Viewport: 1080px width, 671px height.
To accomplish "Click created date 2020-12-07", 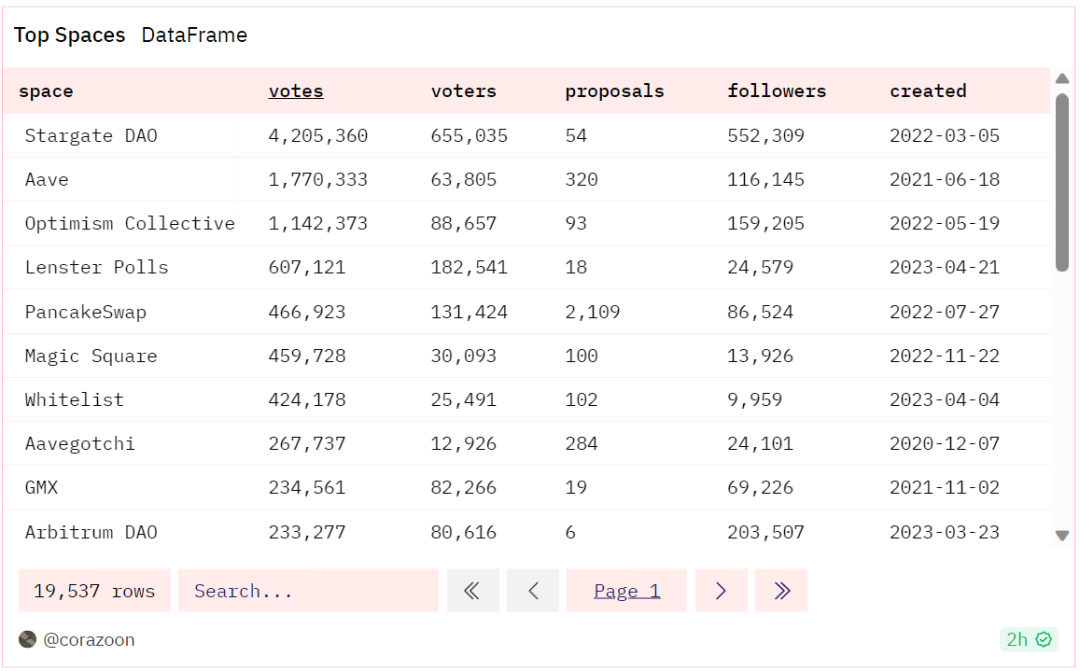I will pos(944,444).
